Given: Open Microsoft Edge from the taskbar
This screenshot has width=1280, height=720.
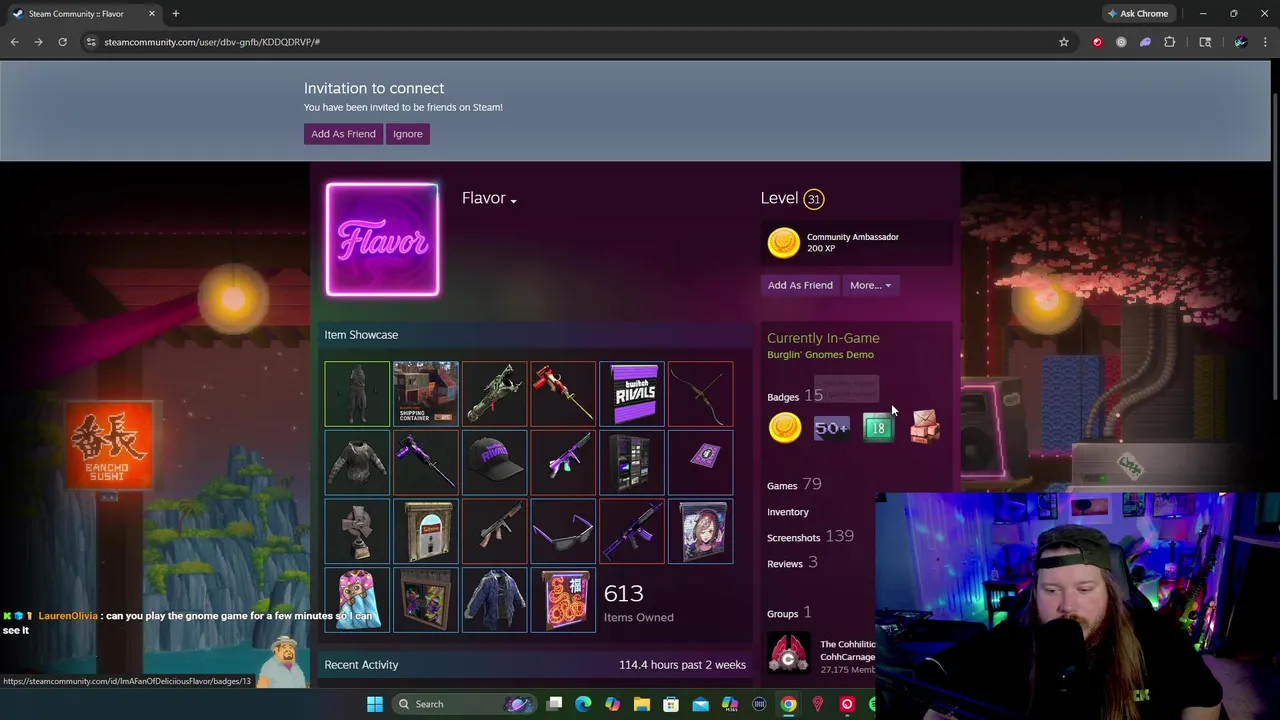Looking at the screenshot, I should (583, 704).
